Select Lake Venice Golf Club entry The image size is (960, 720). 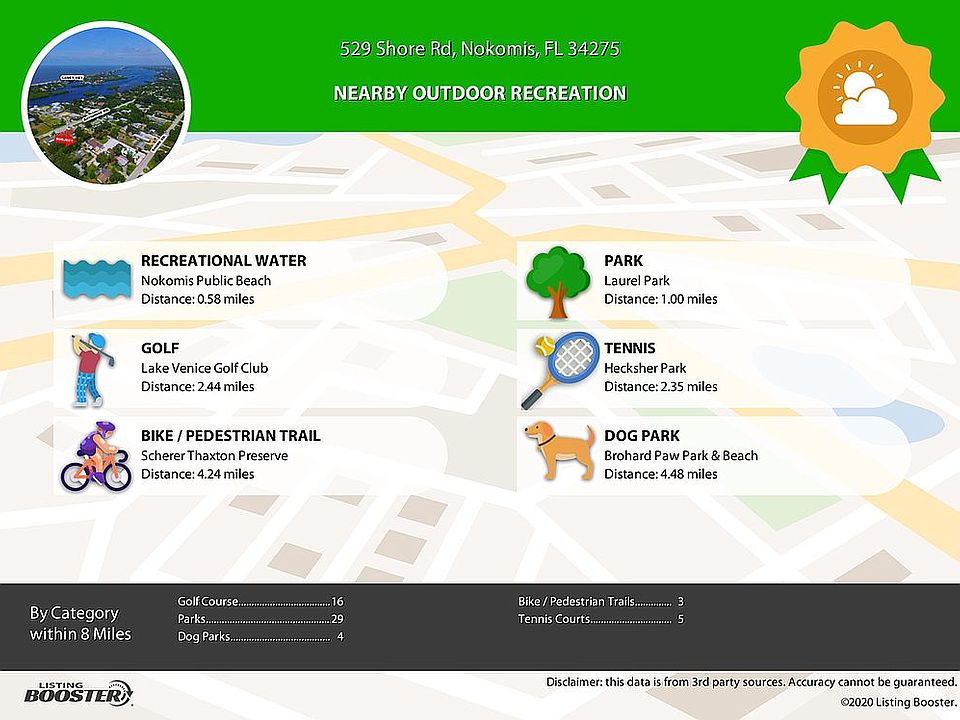click(x=204, y=368)
